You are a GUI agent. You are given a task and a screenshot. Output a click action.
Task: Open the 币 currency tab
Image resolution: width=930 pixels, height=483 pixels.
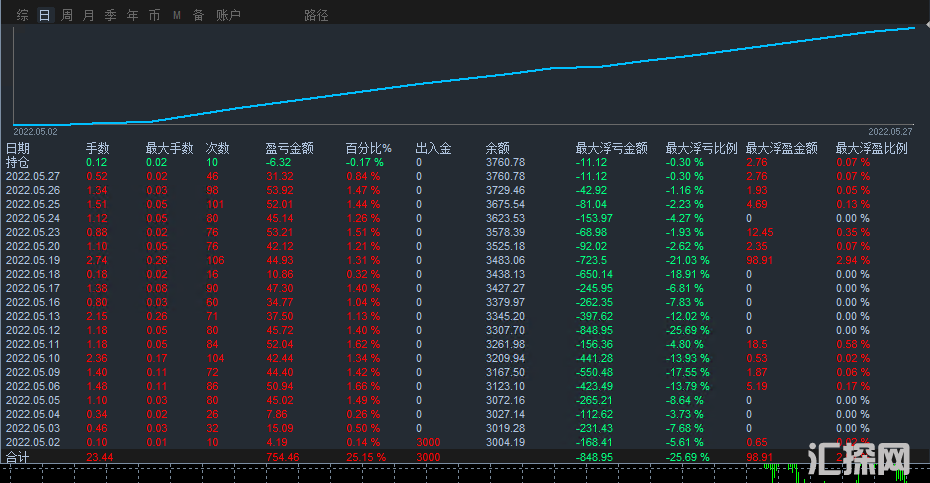[154, 15]
